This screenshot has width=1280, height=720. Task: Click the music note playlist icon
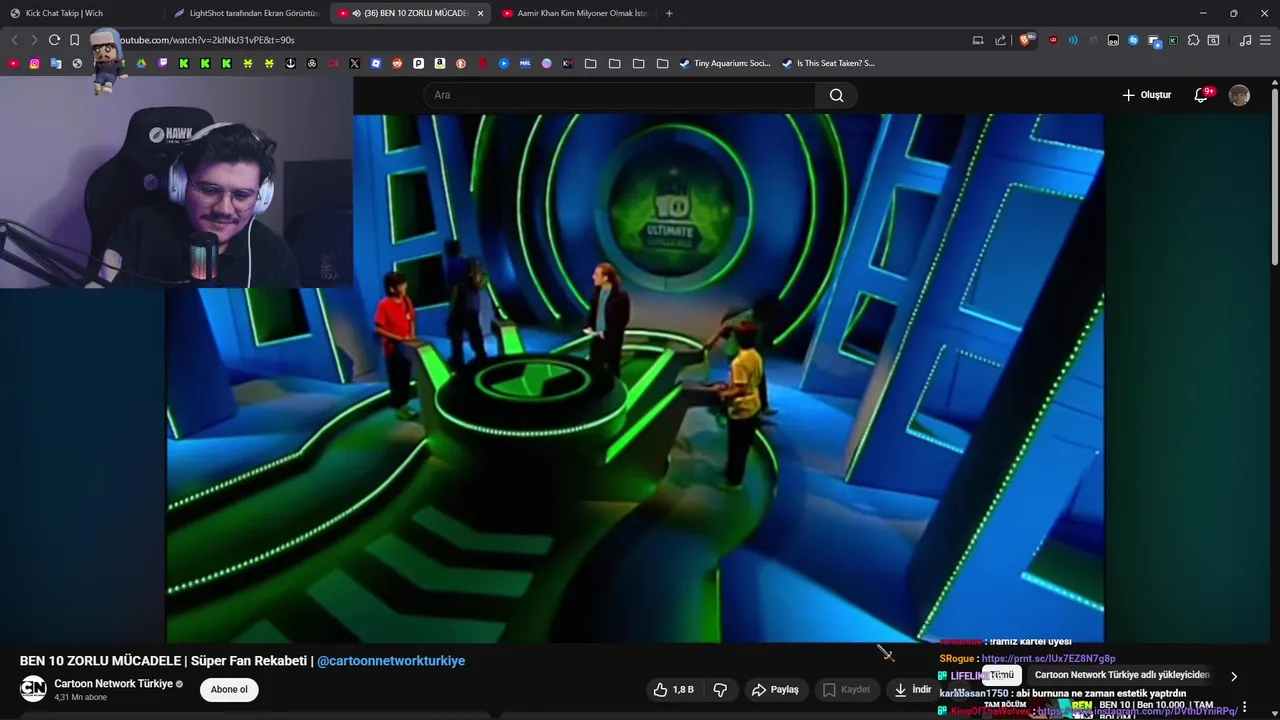point(1245,40)
